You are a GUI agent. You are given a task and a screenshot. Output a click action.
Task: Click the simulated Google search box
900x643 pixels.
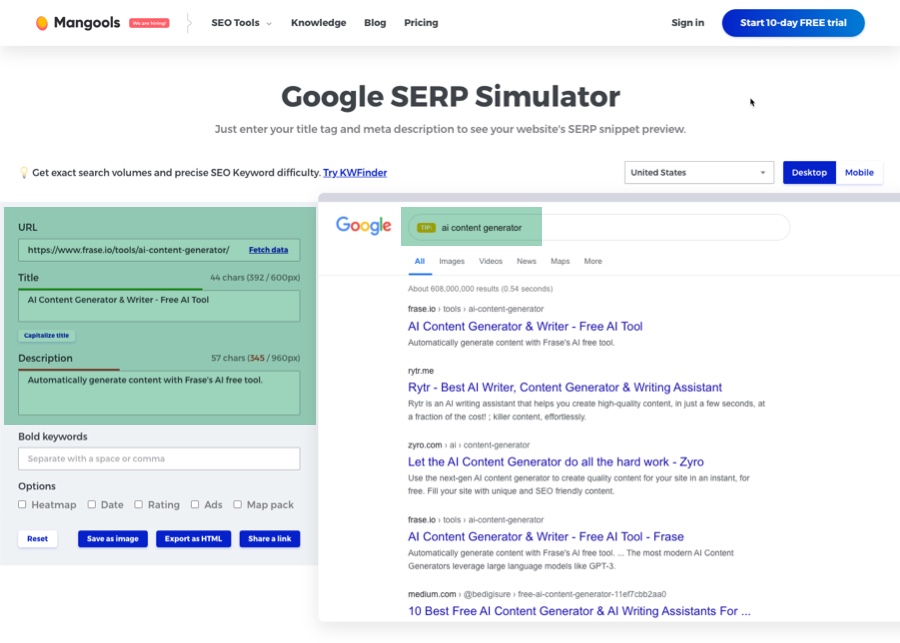point(599,228)
